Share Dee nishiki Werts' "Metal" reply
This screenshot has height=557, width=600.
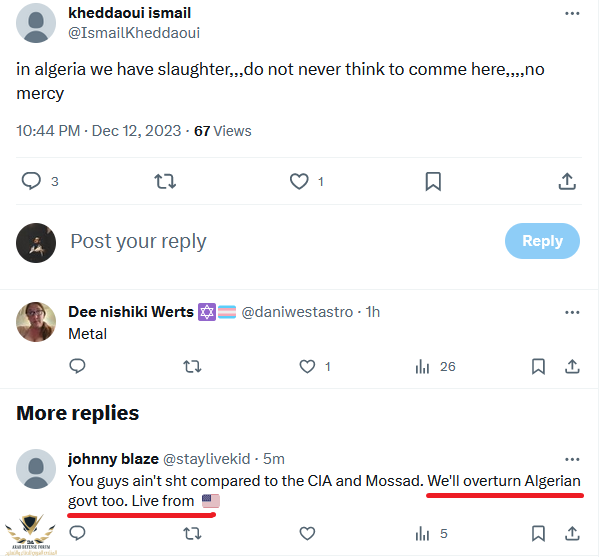tap(572, 367)
